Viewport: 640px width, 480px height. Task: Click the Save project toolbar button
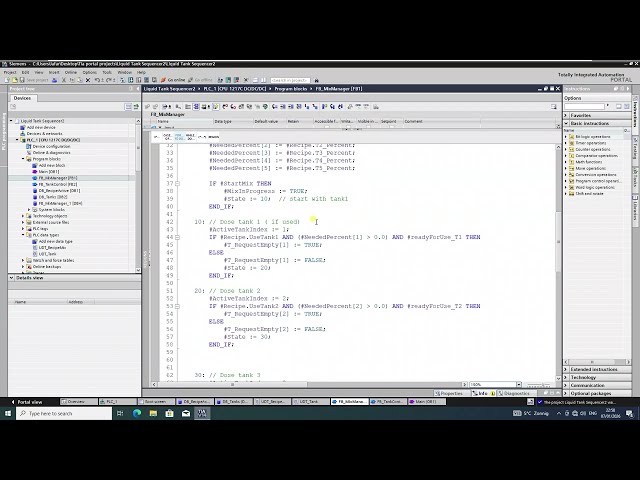point(34,80)
